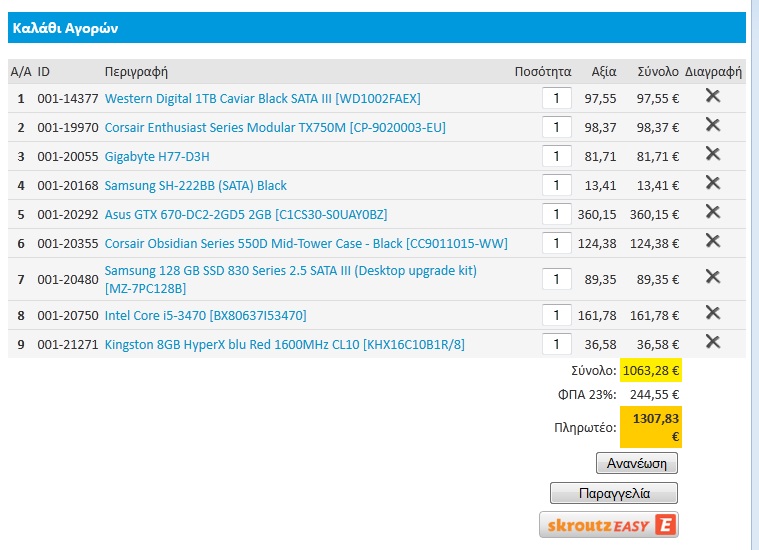Viewport: 759px width, 550px height.
Task: Open the Western Digital 1TB Caviar Black link
Action: (262, 99)
